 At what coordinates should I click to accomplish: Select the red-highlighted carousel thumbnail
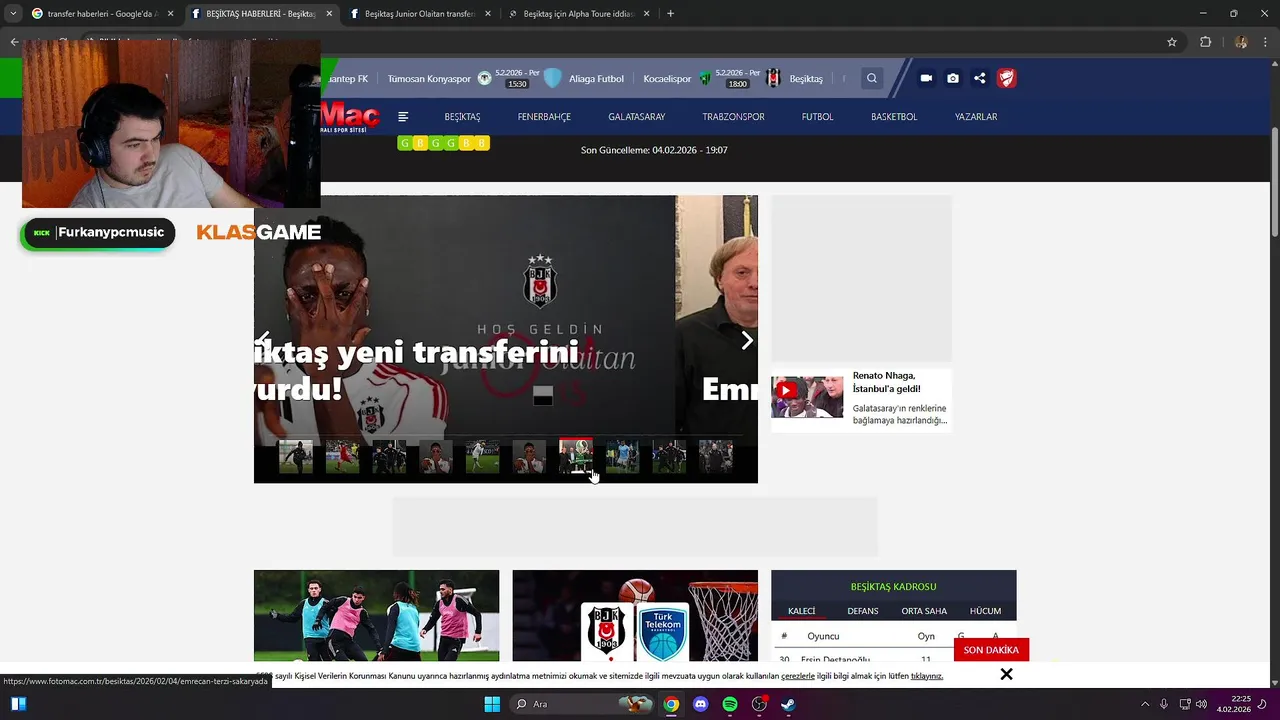pos(576,456)
